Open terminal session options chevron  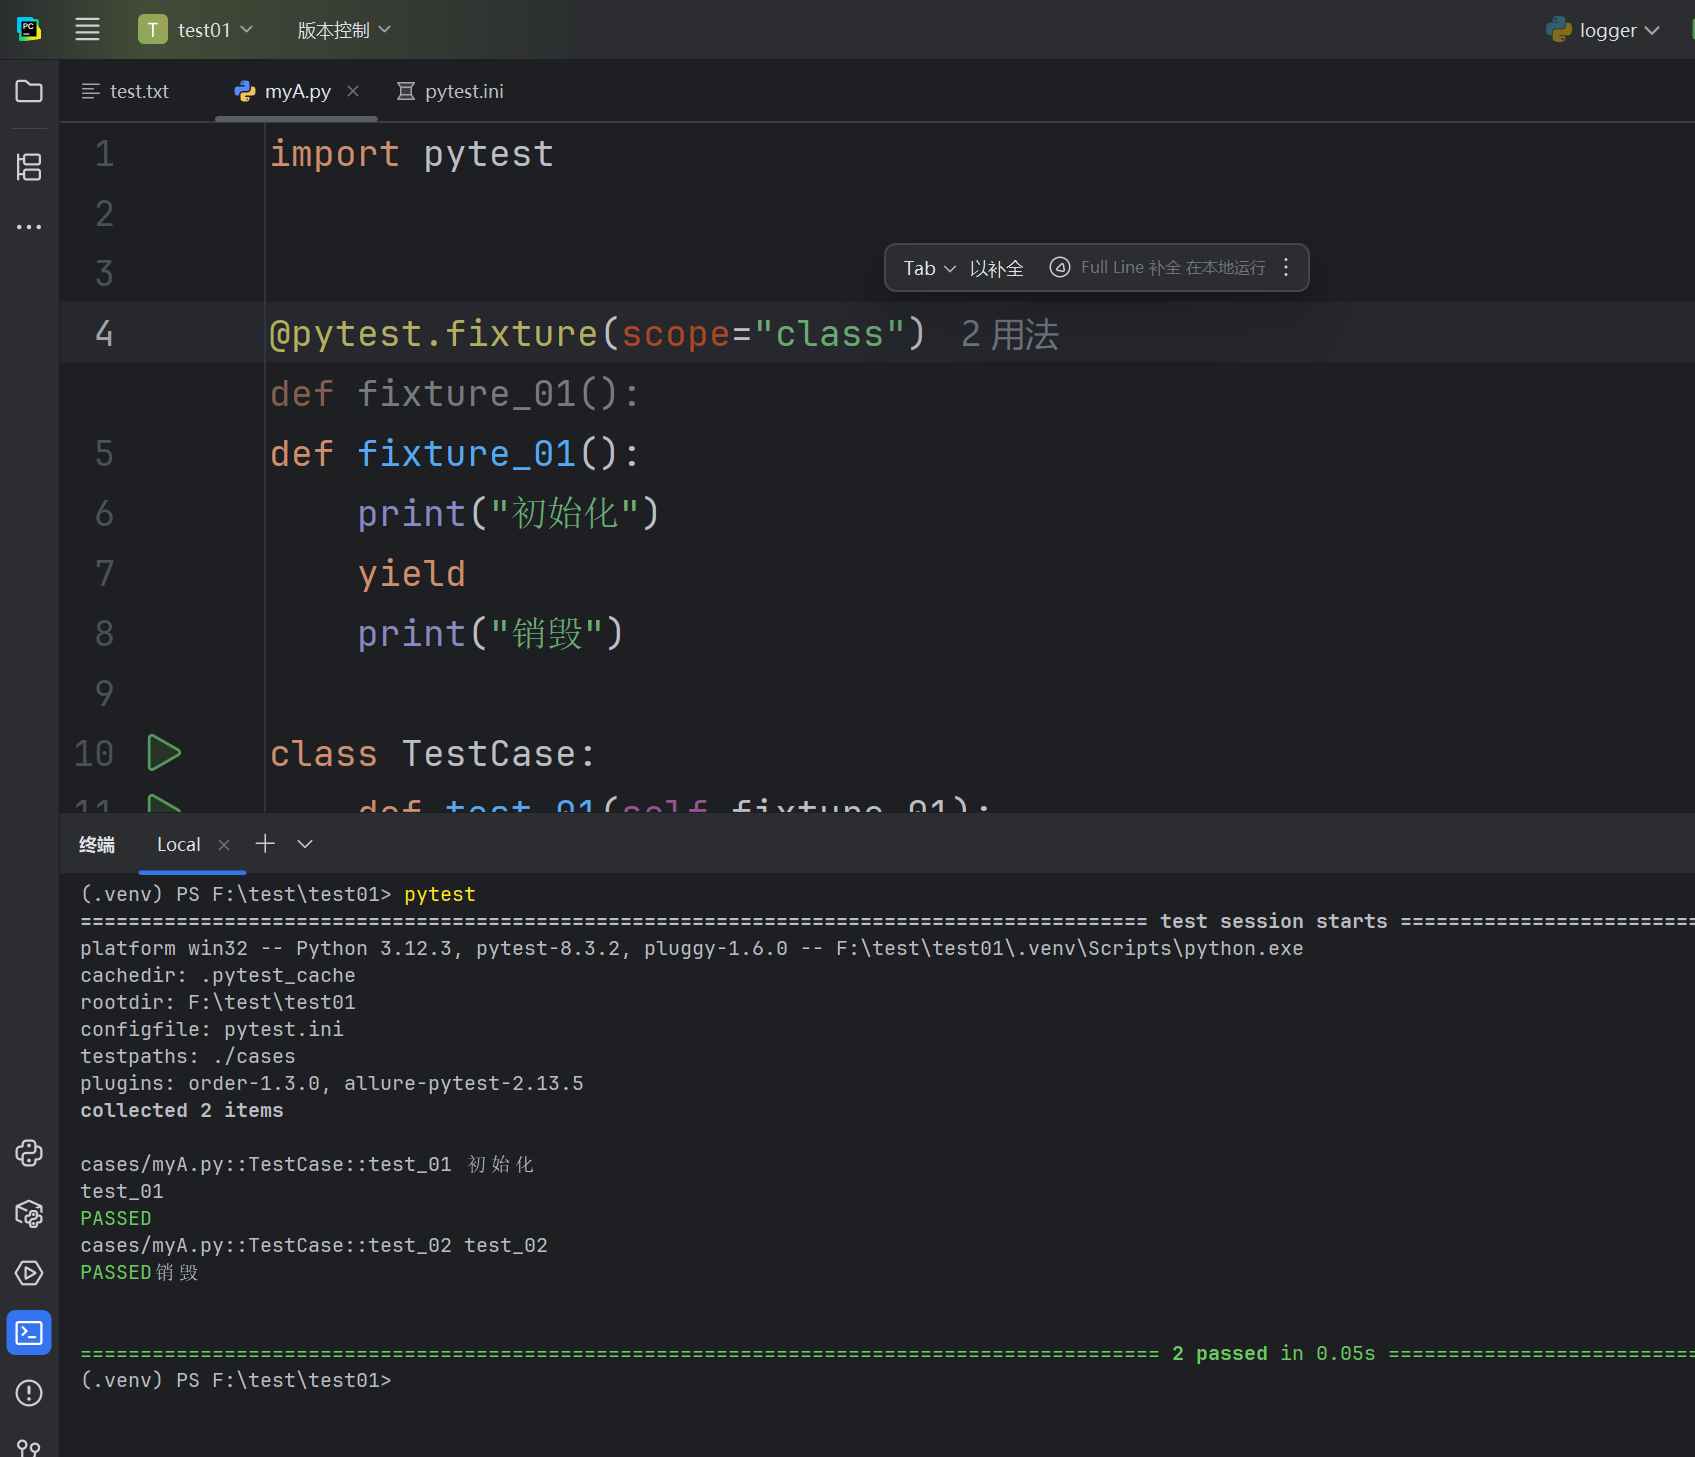coord(305,844)
